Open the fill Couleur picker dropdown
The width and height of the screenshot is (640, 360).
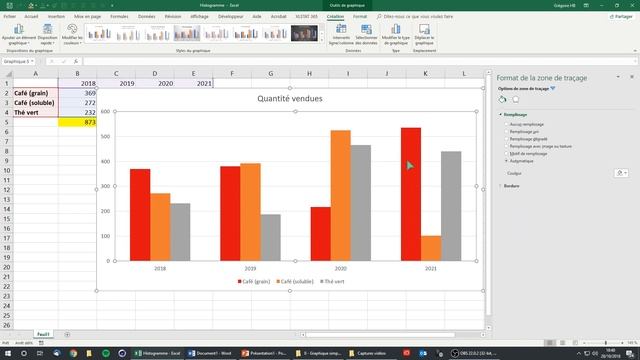(621, 173)
